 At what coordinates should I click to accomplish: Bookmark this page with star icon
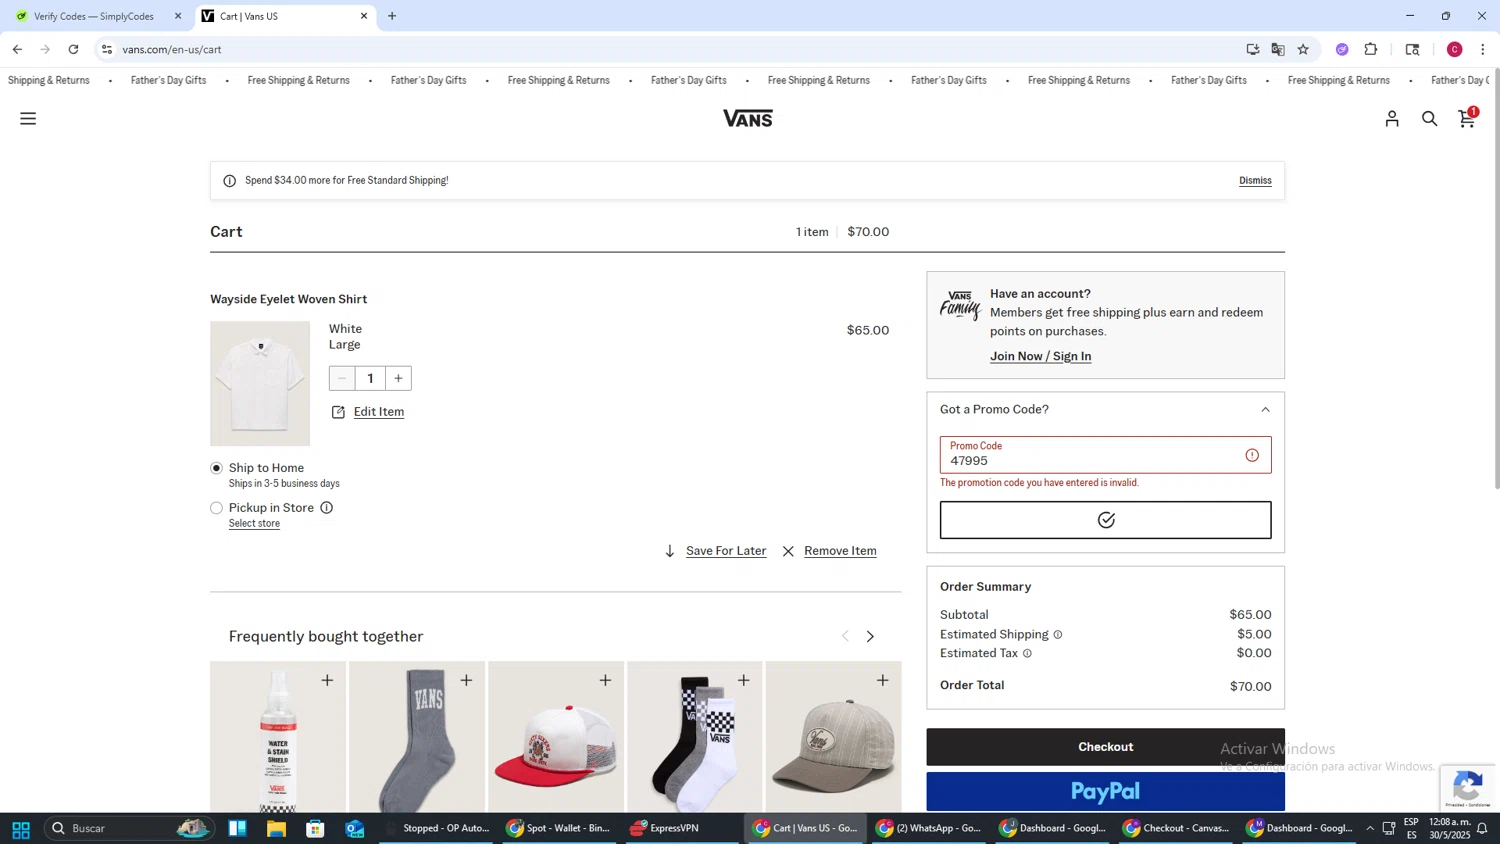tap(1303, 49)
